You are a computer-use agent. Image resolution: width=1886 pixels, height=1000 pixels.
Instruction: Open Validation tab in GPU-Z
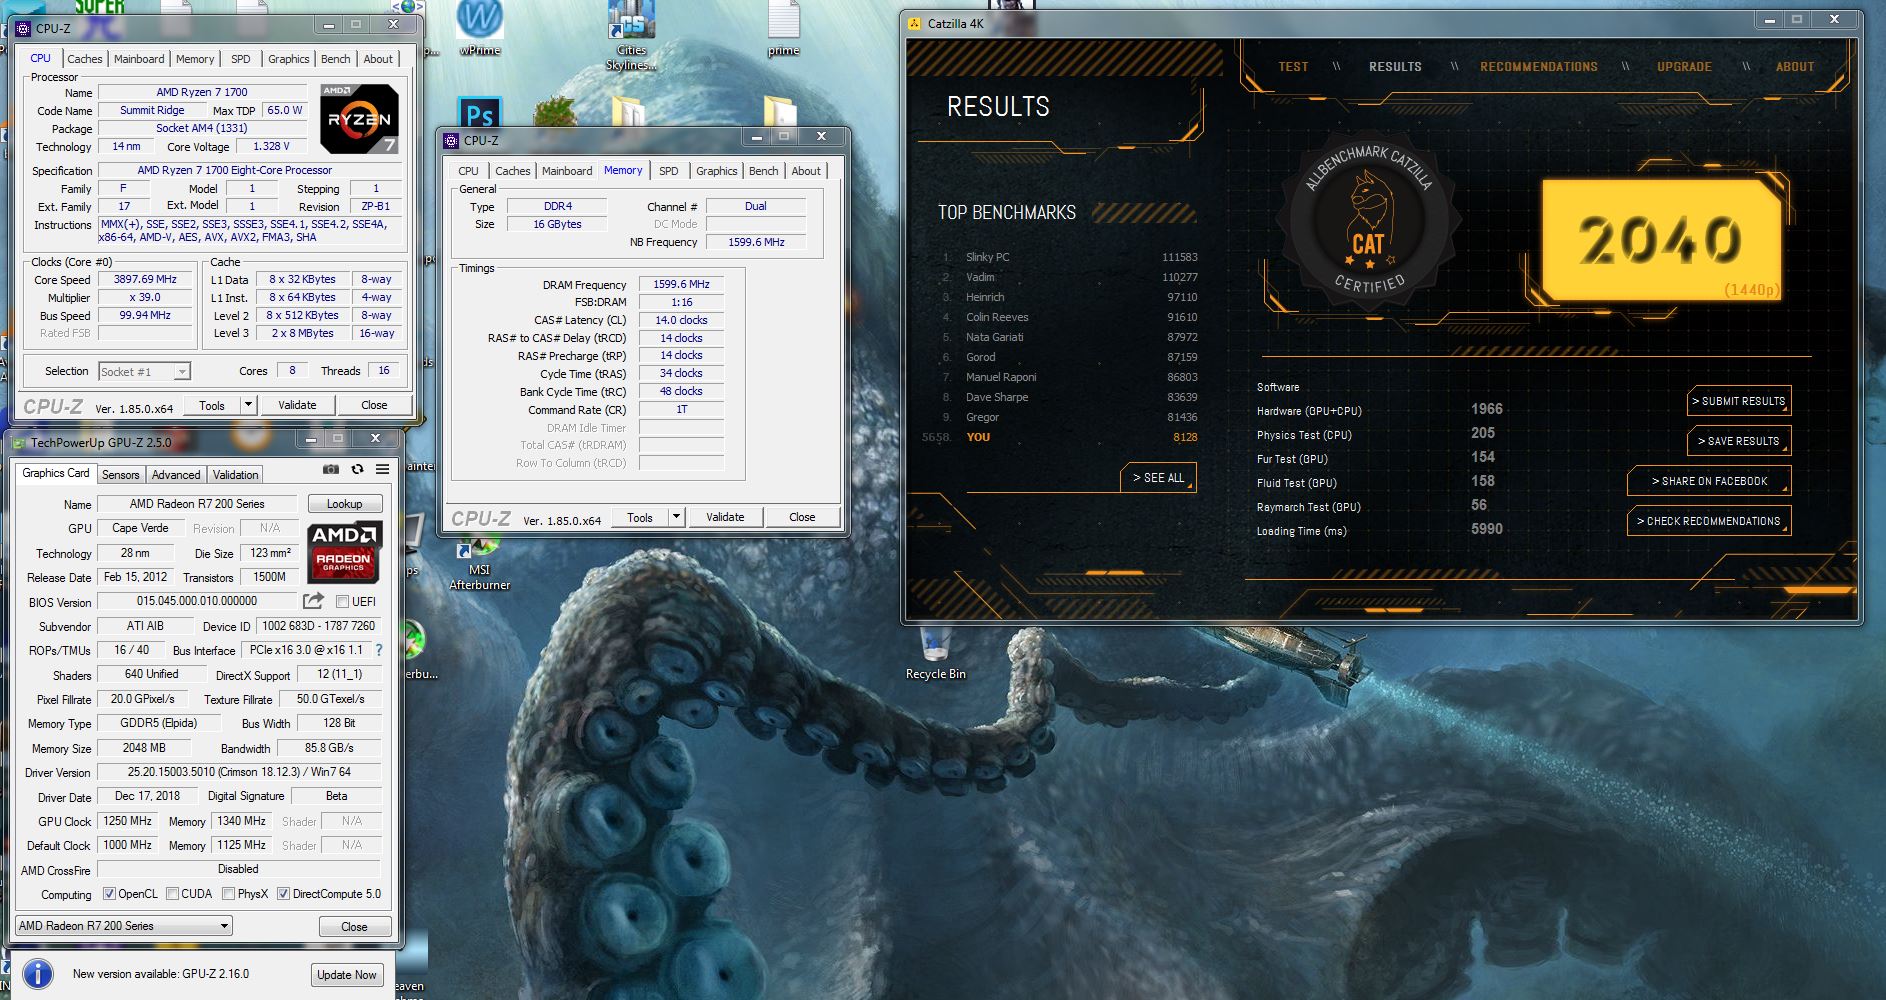pyautogui.click(x=235, y=475)
